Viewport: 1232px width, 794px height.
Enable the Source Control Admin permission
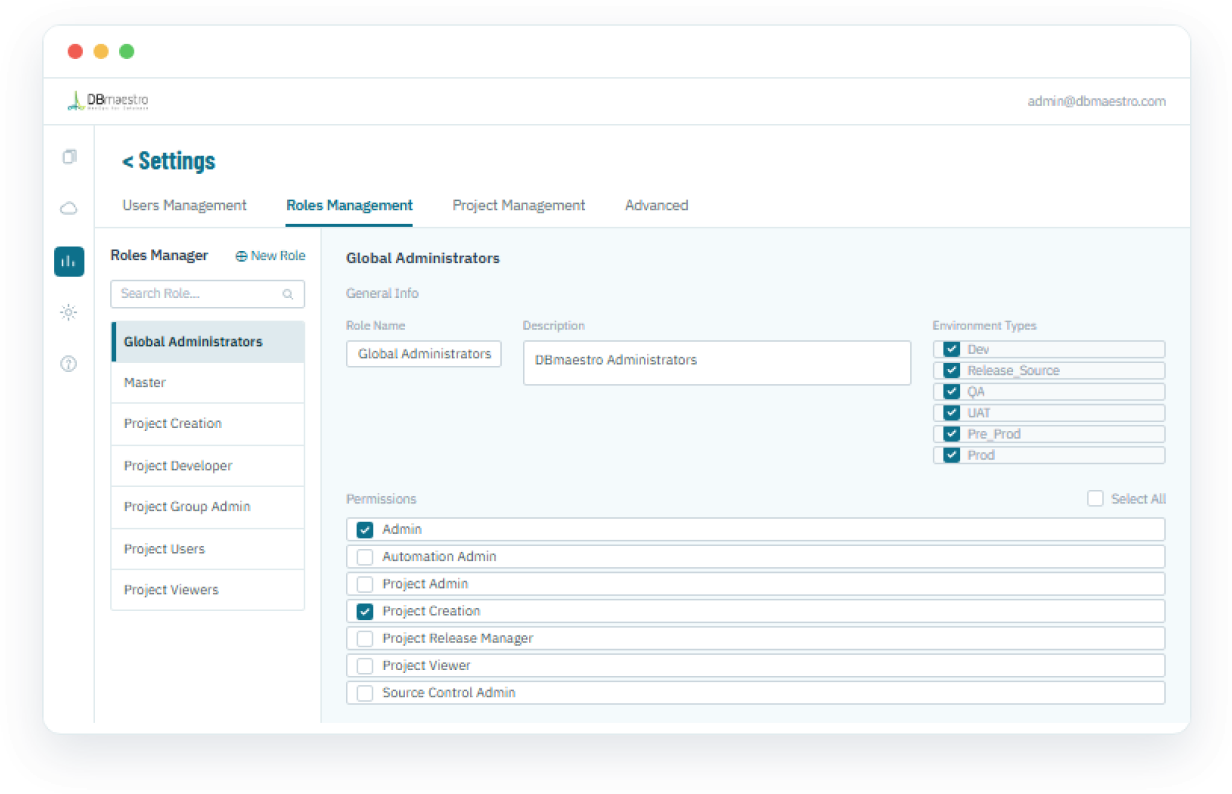[x=365, y=692]
